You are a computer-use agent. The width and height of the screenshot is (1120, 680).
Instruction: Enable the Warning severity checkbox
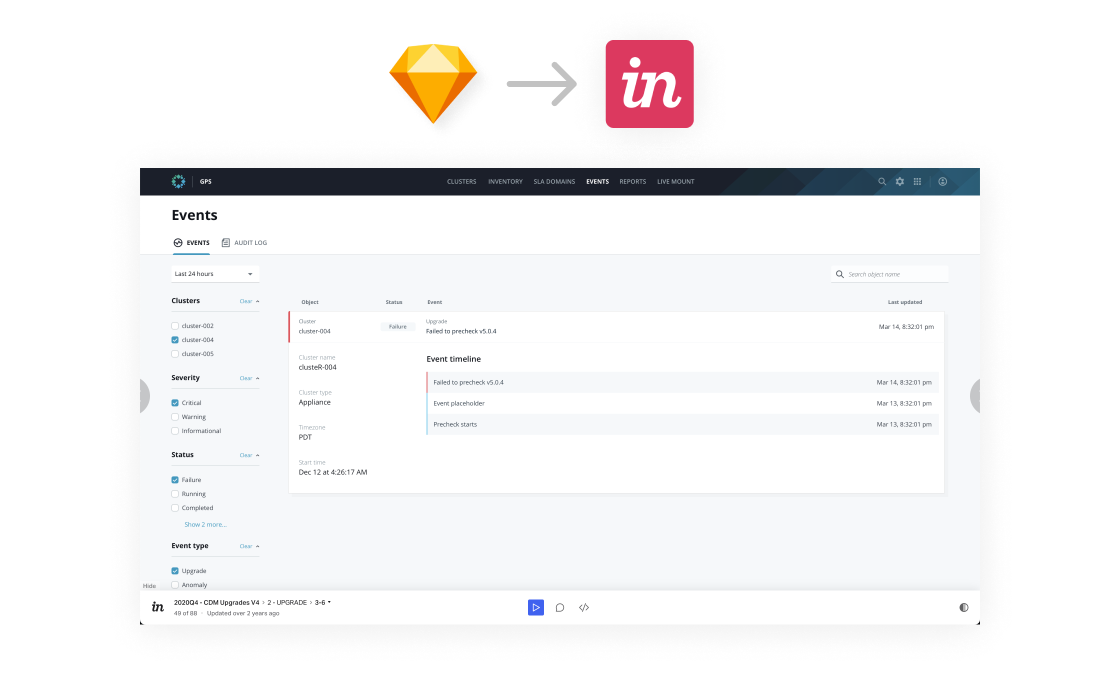tap(175, 416)
